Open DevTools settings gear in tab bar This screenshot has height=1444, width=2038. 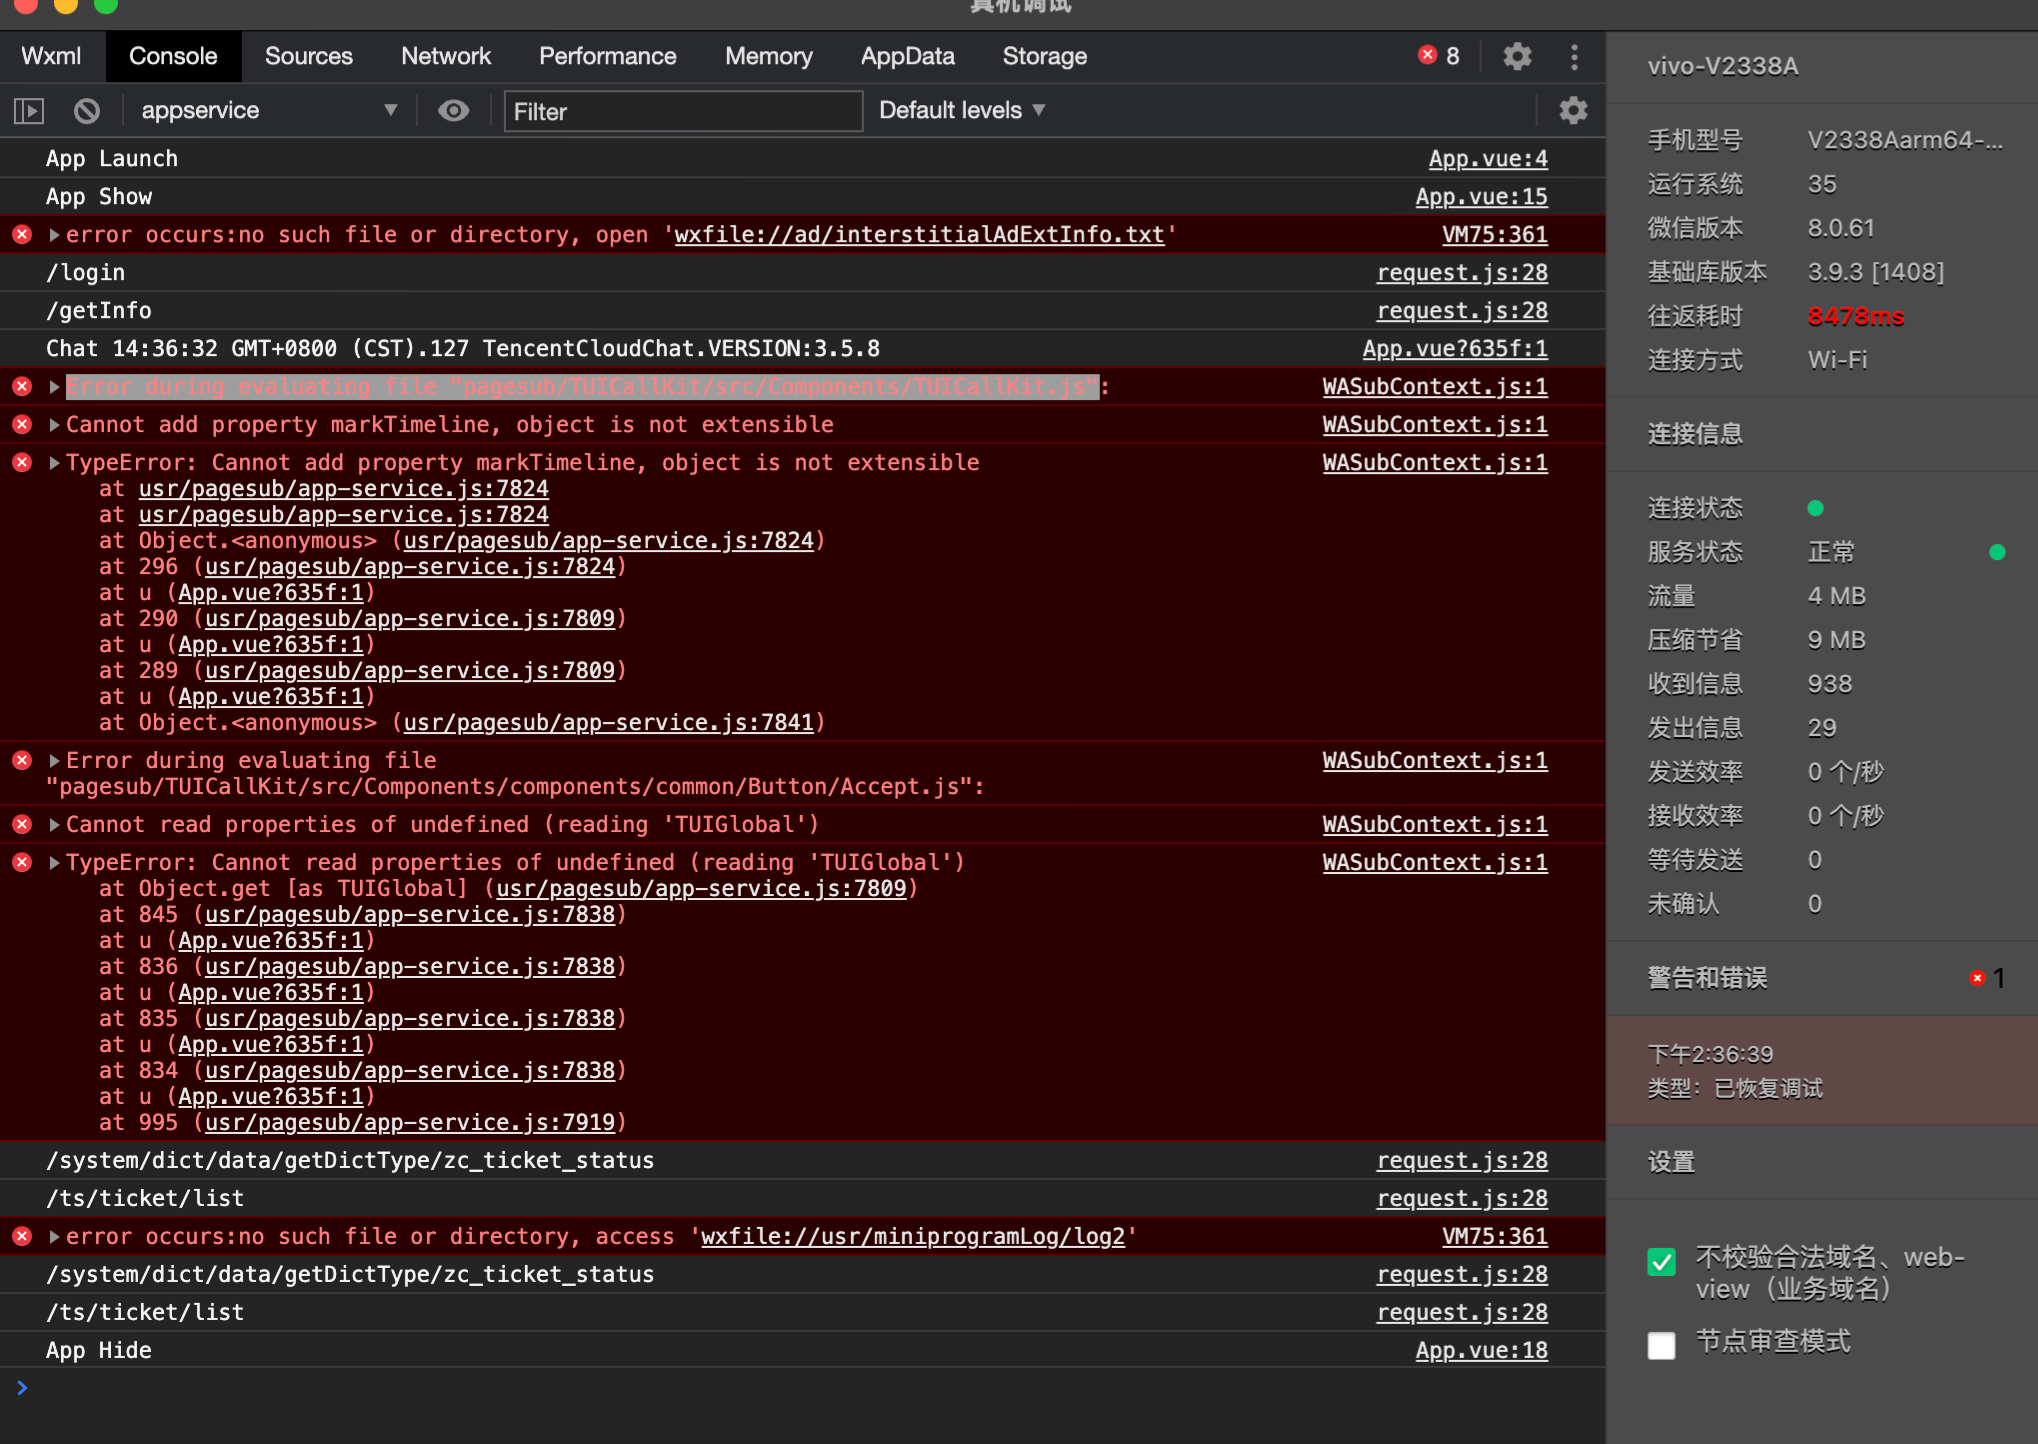(x=1517, y=56)
